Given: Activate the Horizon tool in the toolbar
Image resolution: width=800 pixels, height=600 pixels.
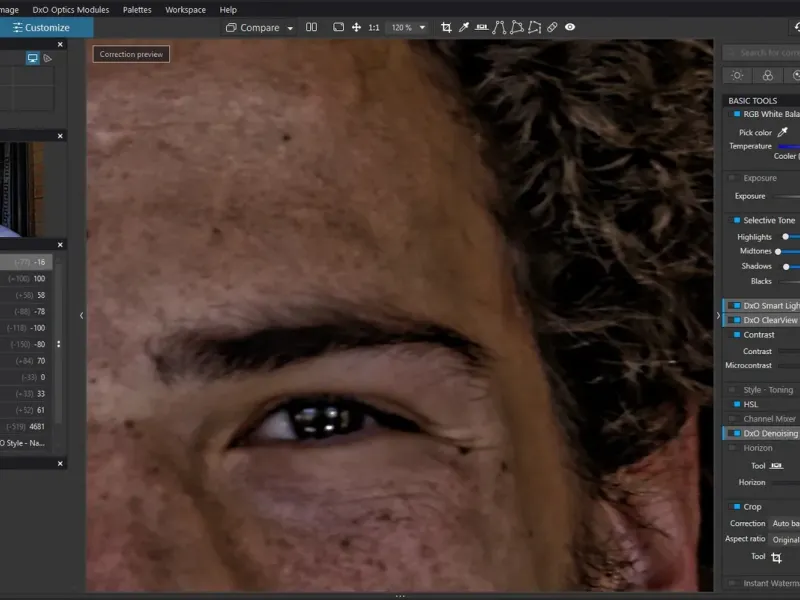Looking at the screenshot, I should 481,28.
